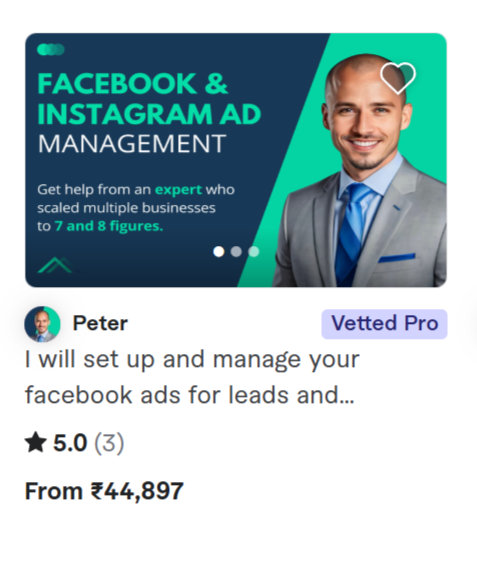Click the black star rating icon
Image resolution: width=477 pixels, height=577 pixels.
point(36,442)
